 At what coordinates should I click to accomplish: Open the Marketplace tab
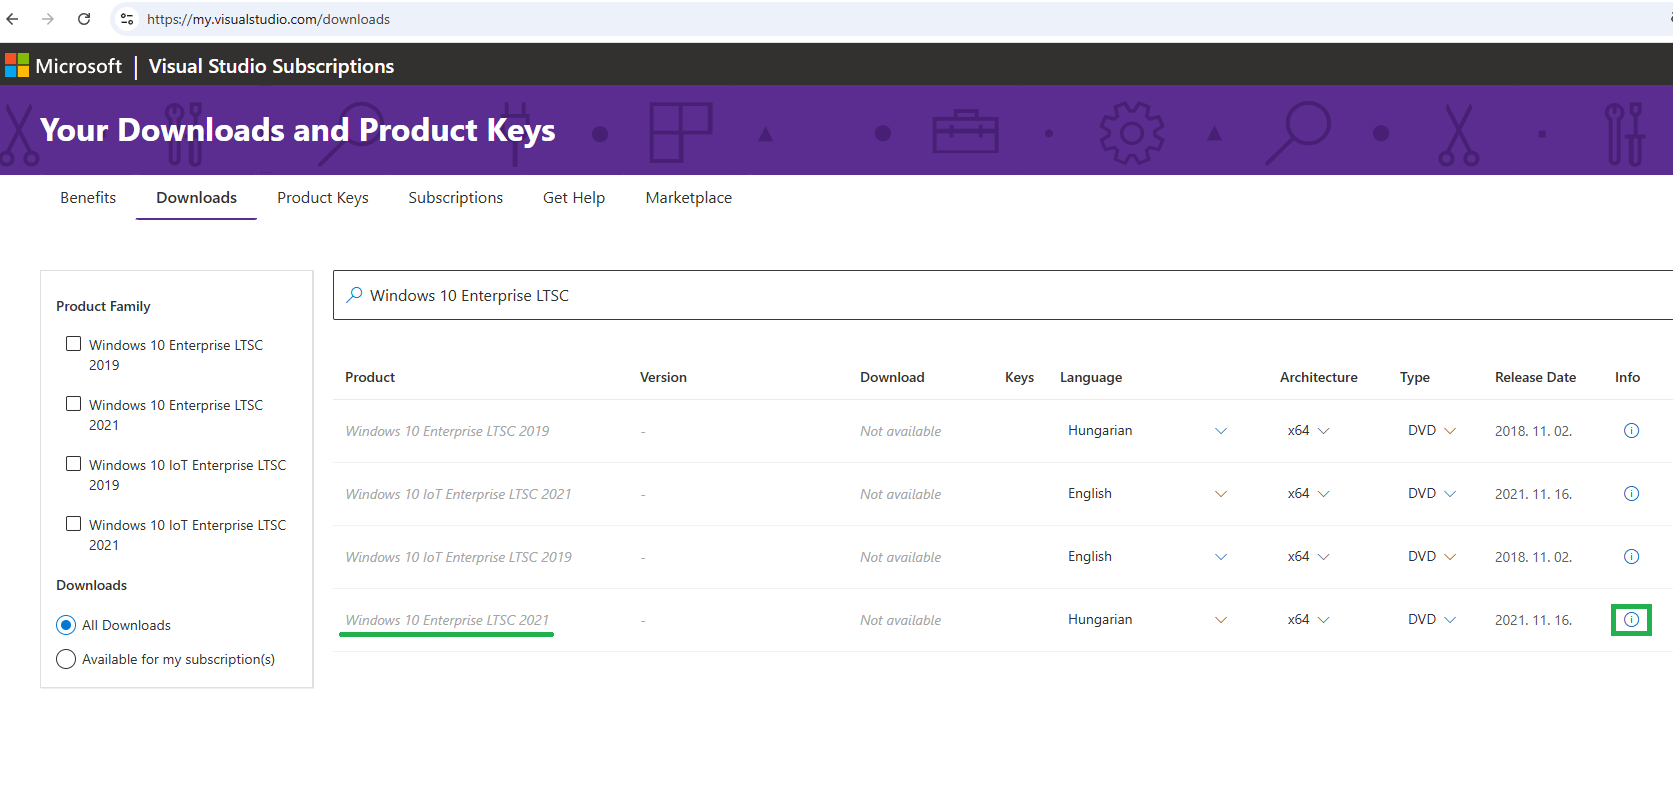click(x=689, y=198)
